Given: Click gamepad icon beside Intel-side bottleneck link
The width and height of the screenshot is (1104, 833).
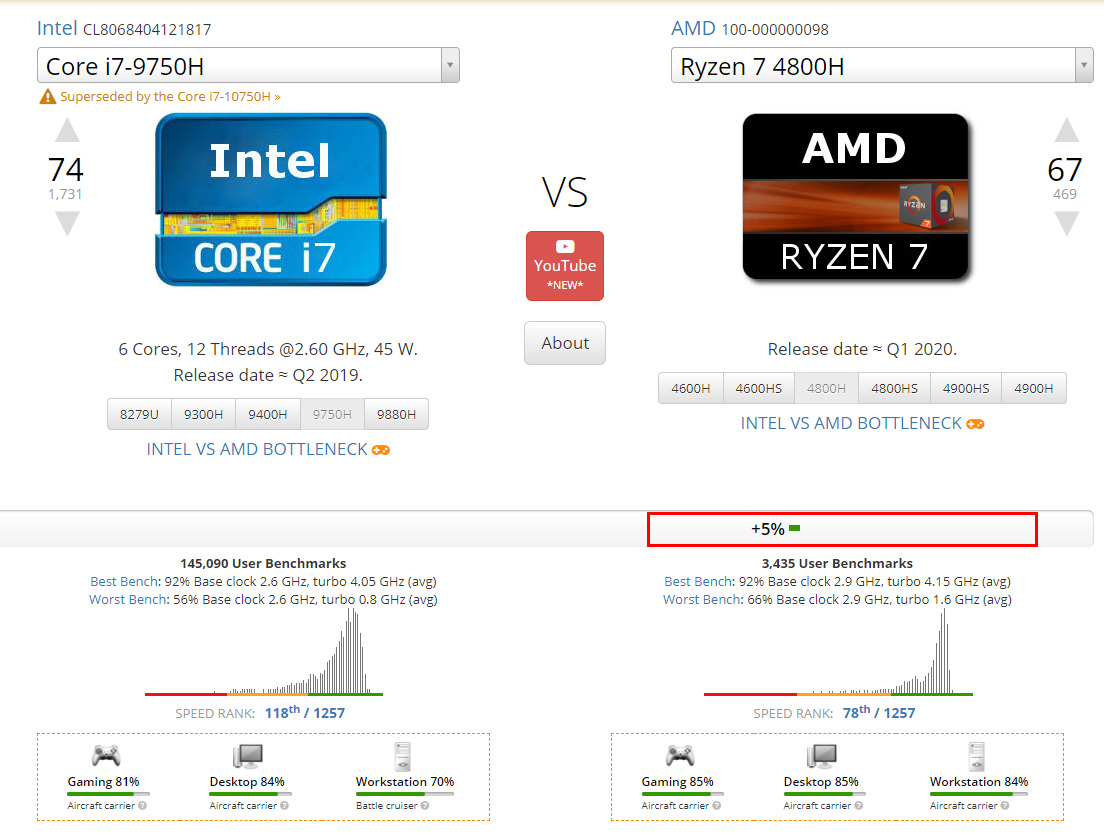Looking at the screenshot, I should 381,450.
